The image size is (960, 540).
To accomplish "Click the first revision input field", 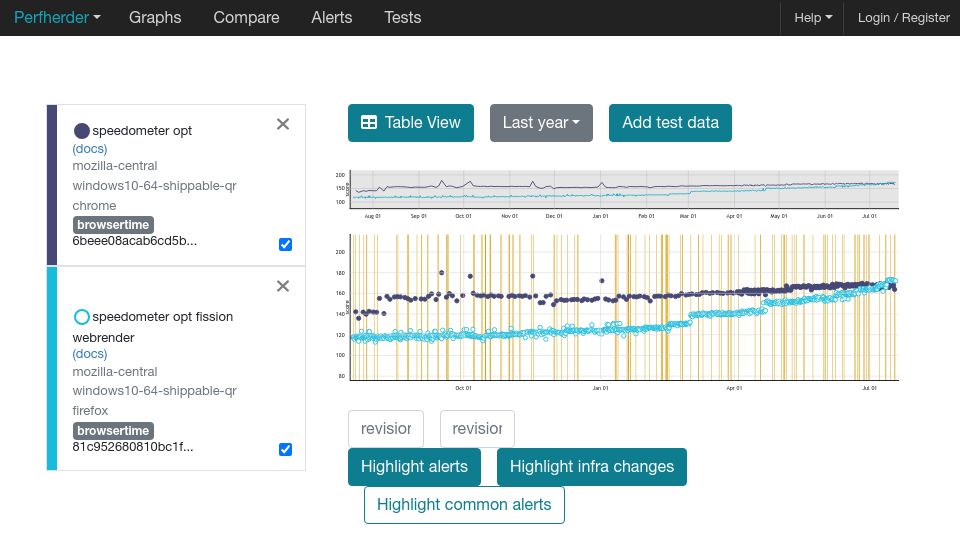I will tap(386, 429).
